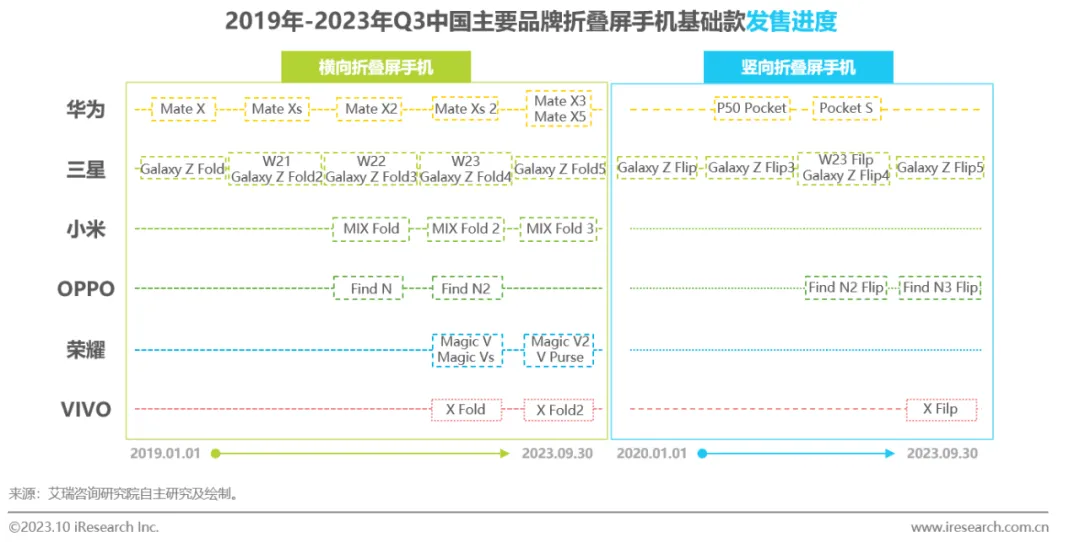1080x543 pixels.
Task: Select the 三星 row label
Action: (x=85, y=169)
